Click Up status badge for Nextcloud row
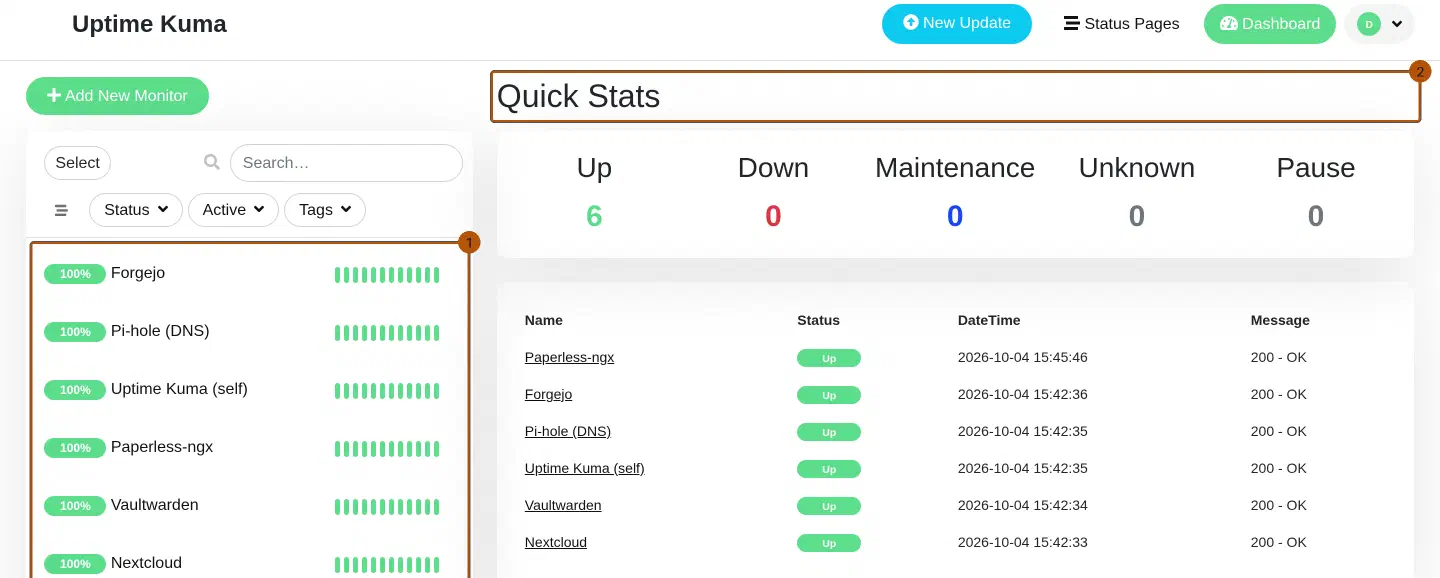 (828, 543)
